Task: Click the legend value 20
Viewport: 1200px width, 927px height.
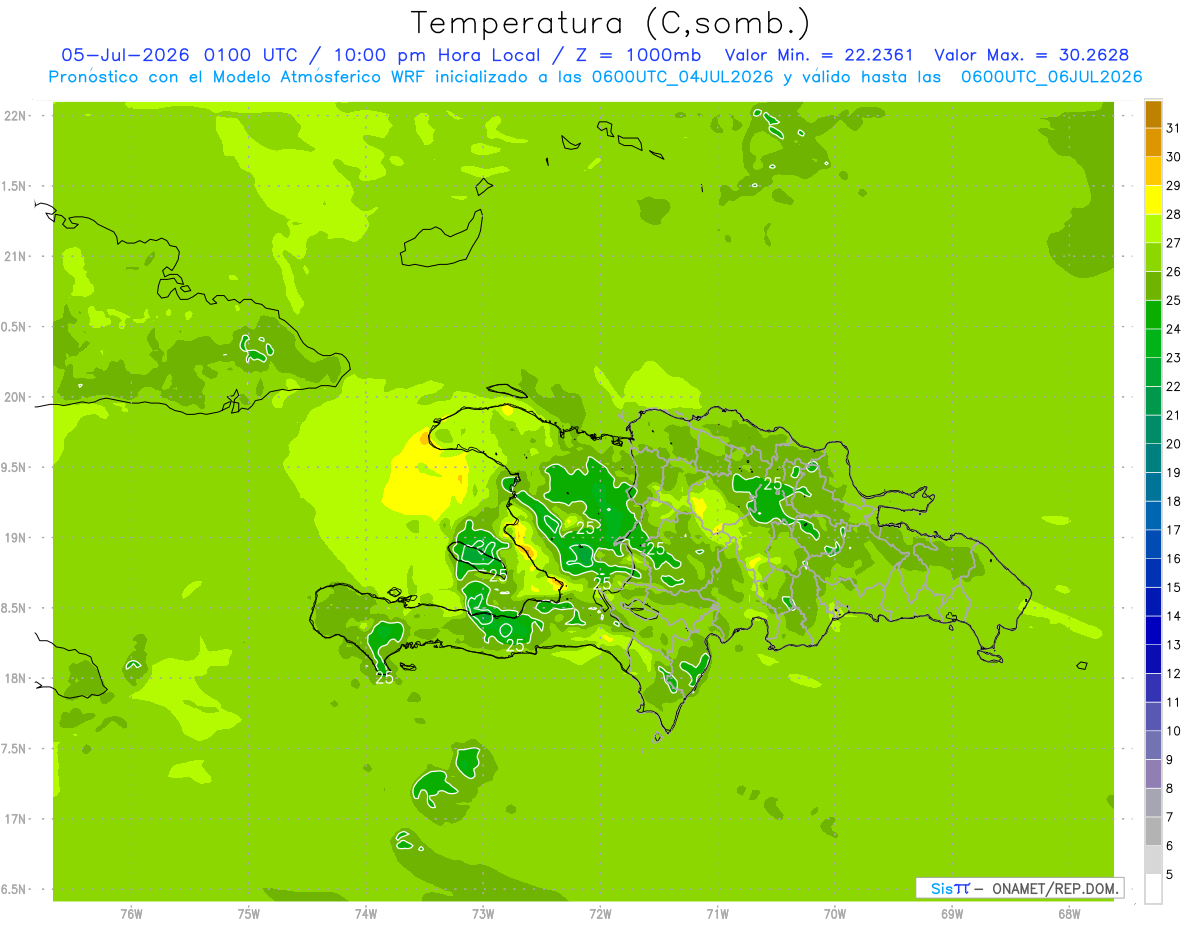Action: click(1173, 443)
